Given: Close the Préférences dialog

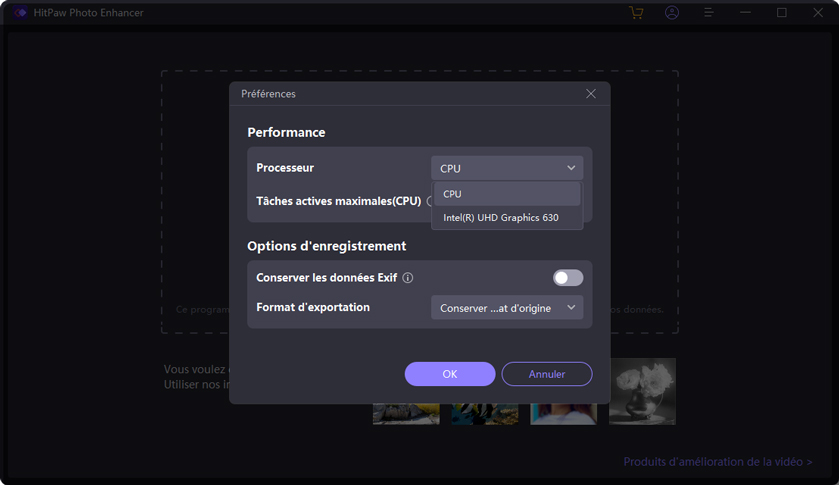Looking at the screenshot, I should click(591, 94).
